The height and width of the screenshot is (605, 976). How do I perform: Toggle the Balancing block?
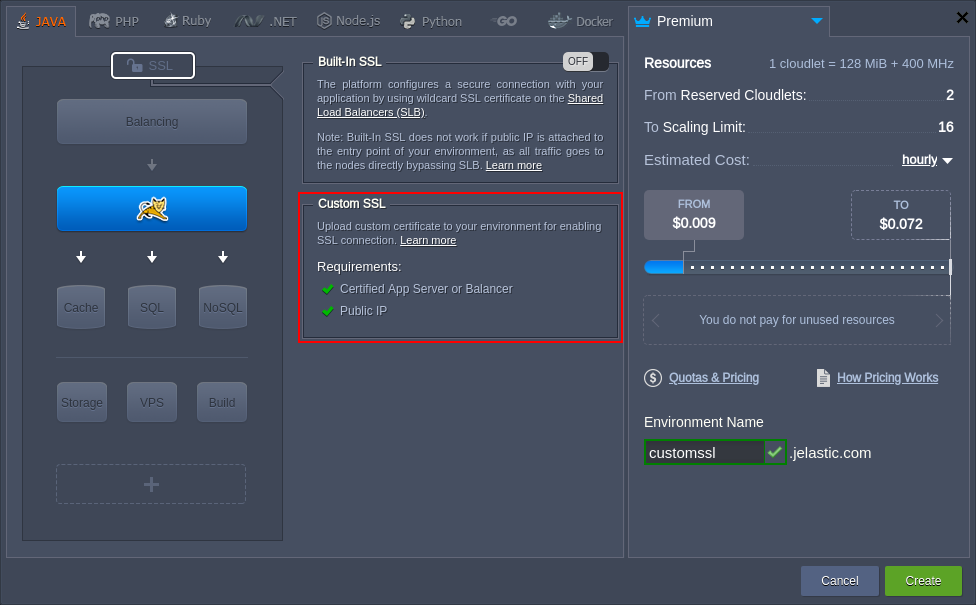point(151,121)
